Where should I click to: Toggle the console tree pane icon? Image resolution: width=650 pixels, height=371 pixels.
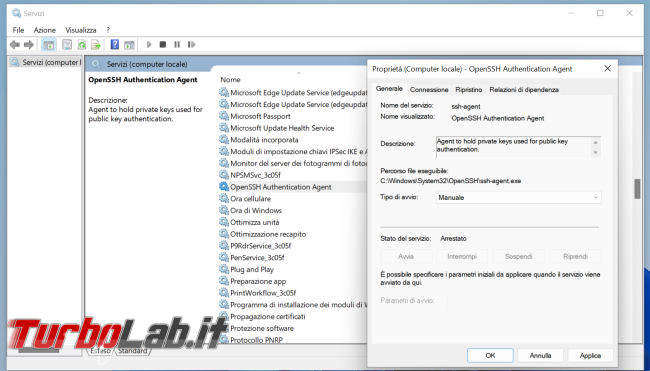(x=49, y=44)
